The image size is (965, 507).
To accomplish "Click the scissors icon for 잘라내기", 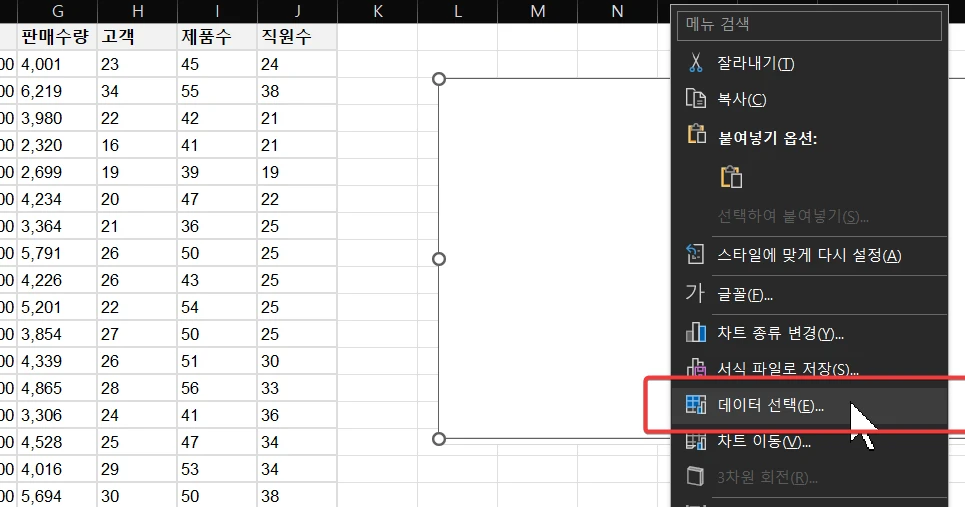I will (696, 63).
